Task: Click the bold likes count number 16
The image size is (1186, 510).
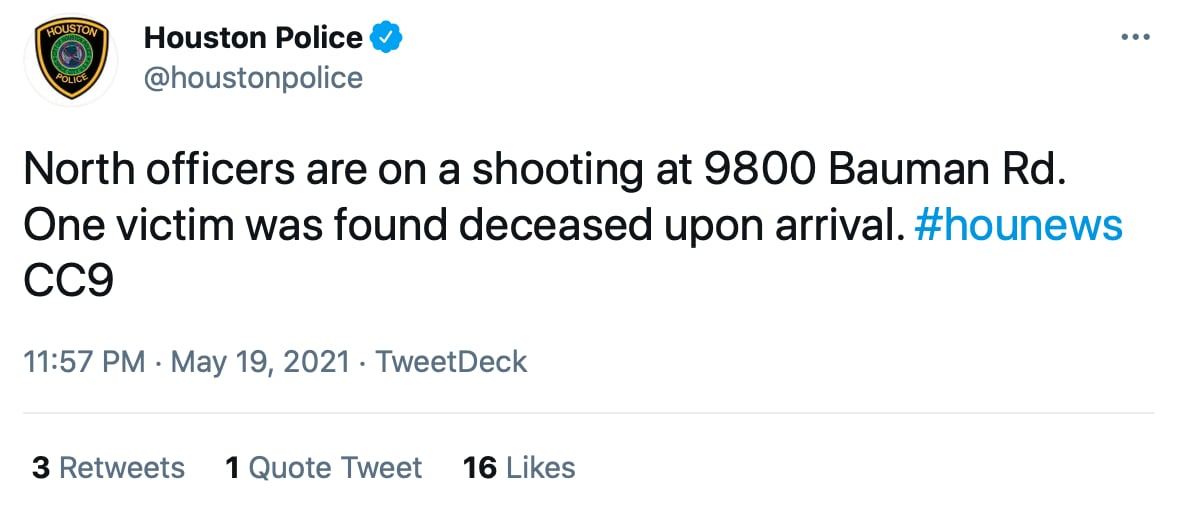Action: click(480, 467)
